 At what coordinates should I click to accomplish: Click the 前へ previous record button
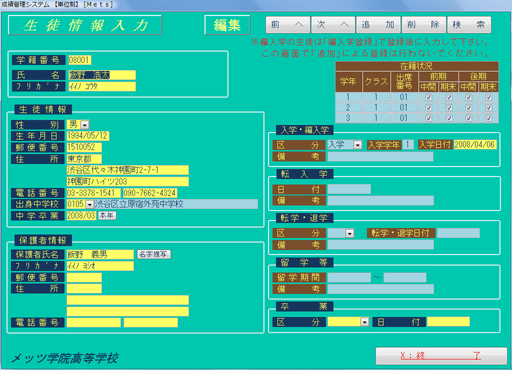point(288,25)
